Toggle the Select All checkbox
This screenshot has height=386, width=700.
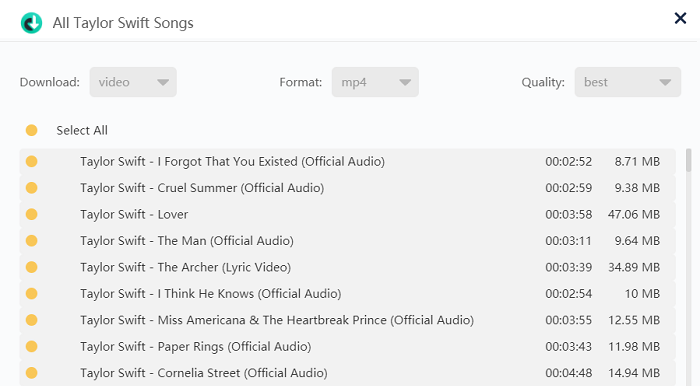[x=31, y=130]
